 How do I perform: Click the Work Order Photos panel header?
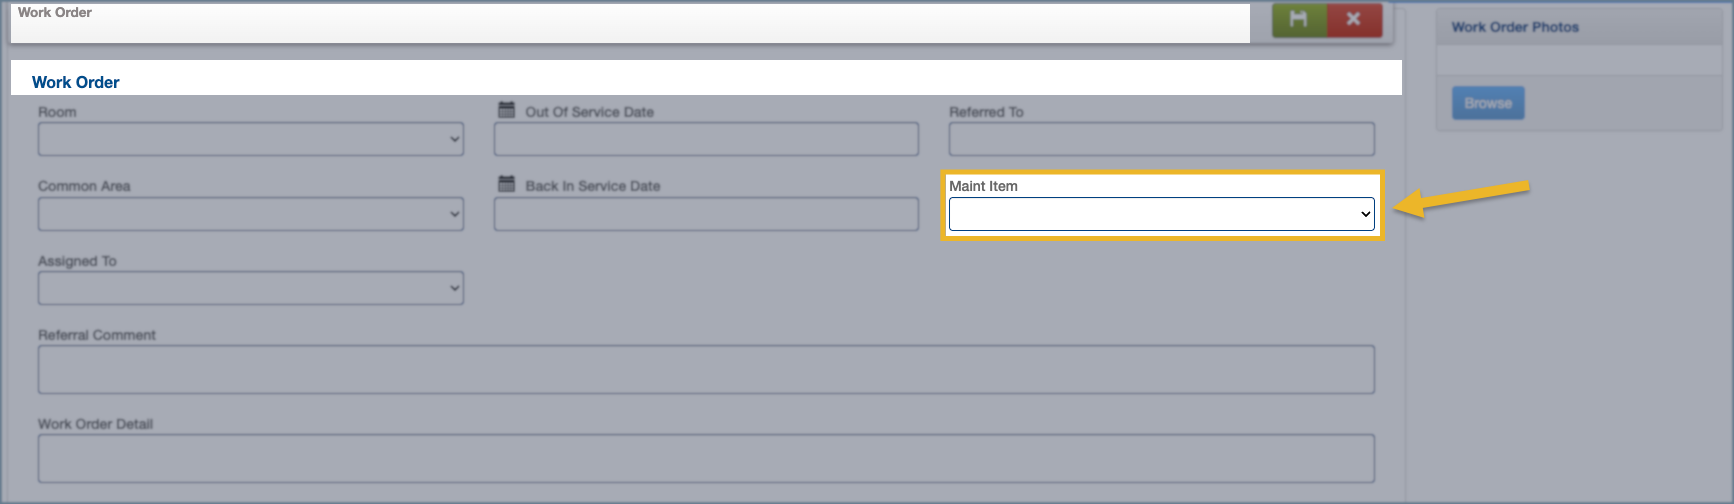(x=1515, y=27)
